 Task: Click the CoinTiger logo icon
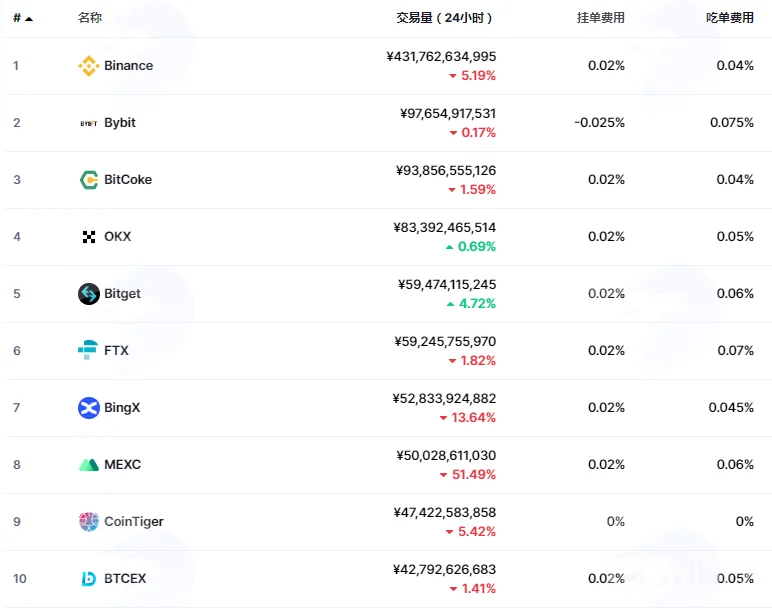point(89,522)
